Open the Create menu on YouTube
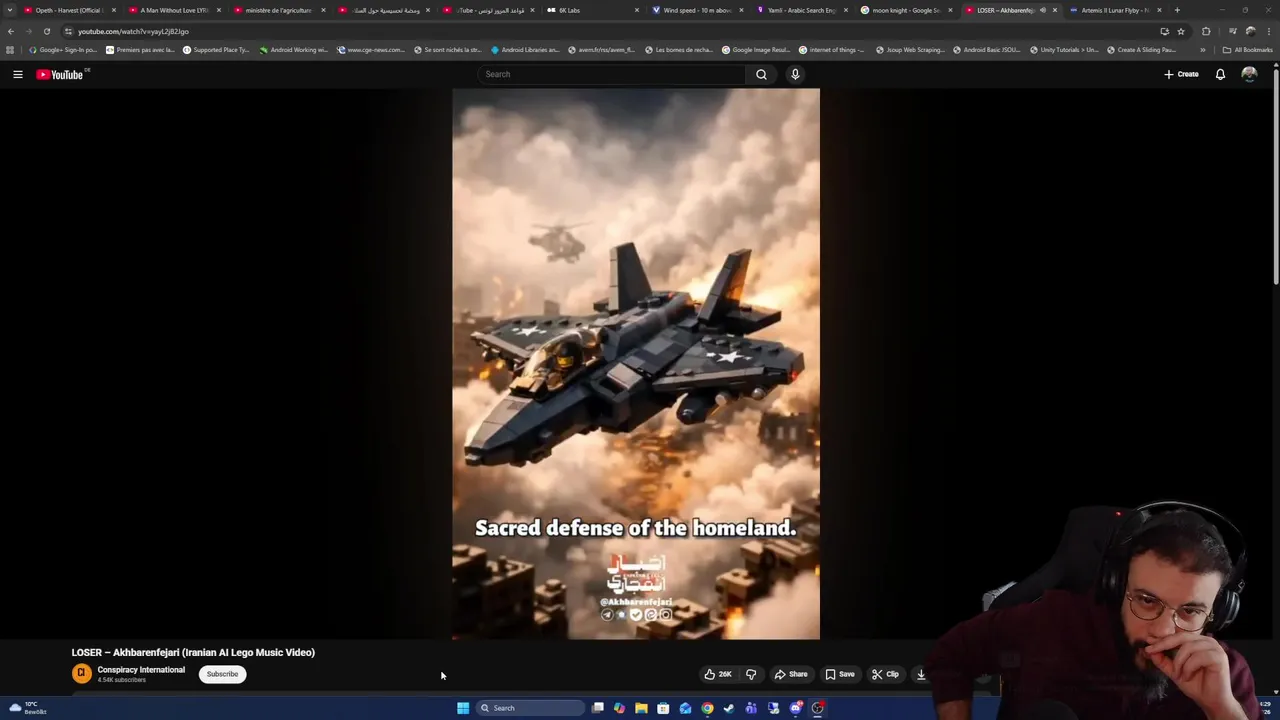The image size is (1280, 720). [1181, 74]
